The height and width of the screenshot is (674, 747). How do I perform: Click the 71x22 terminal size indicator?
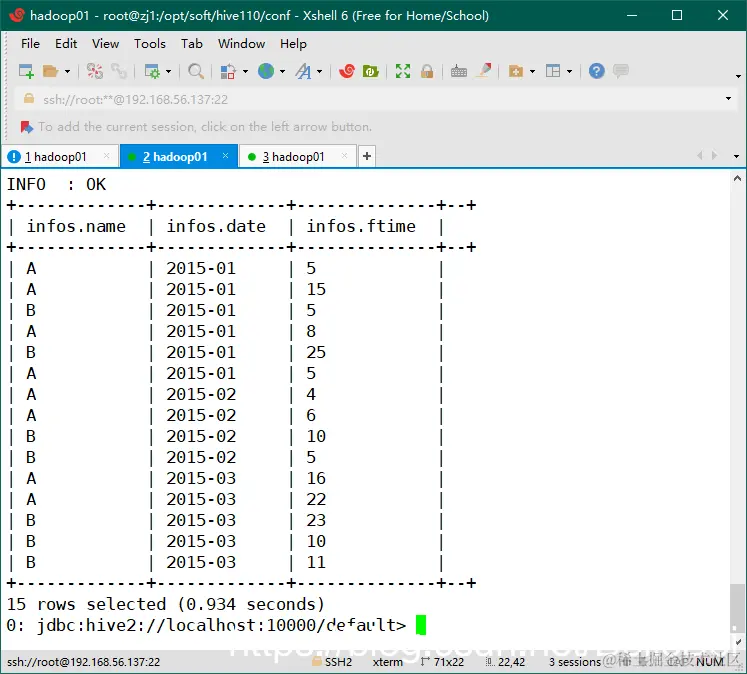point(443,662)
